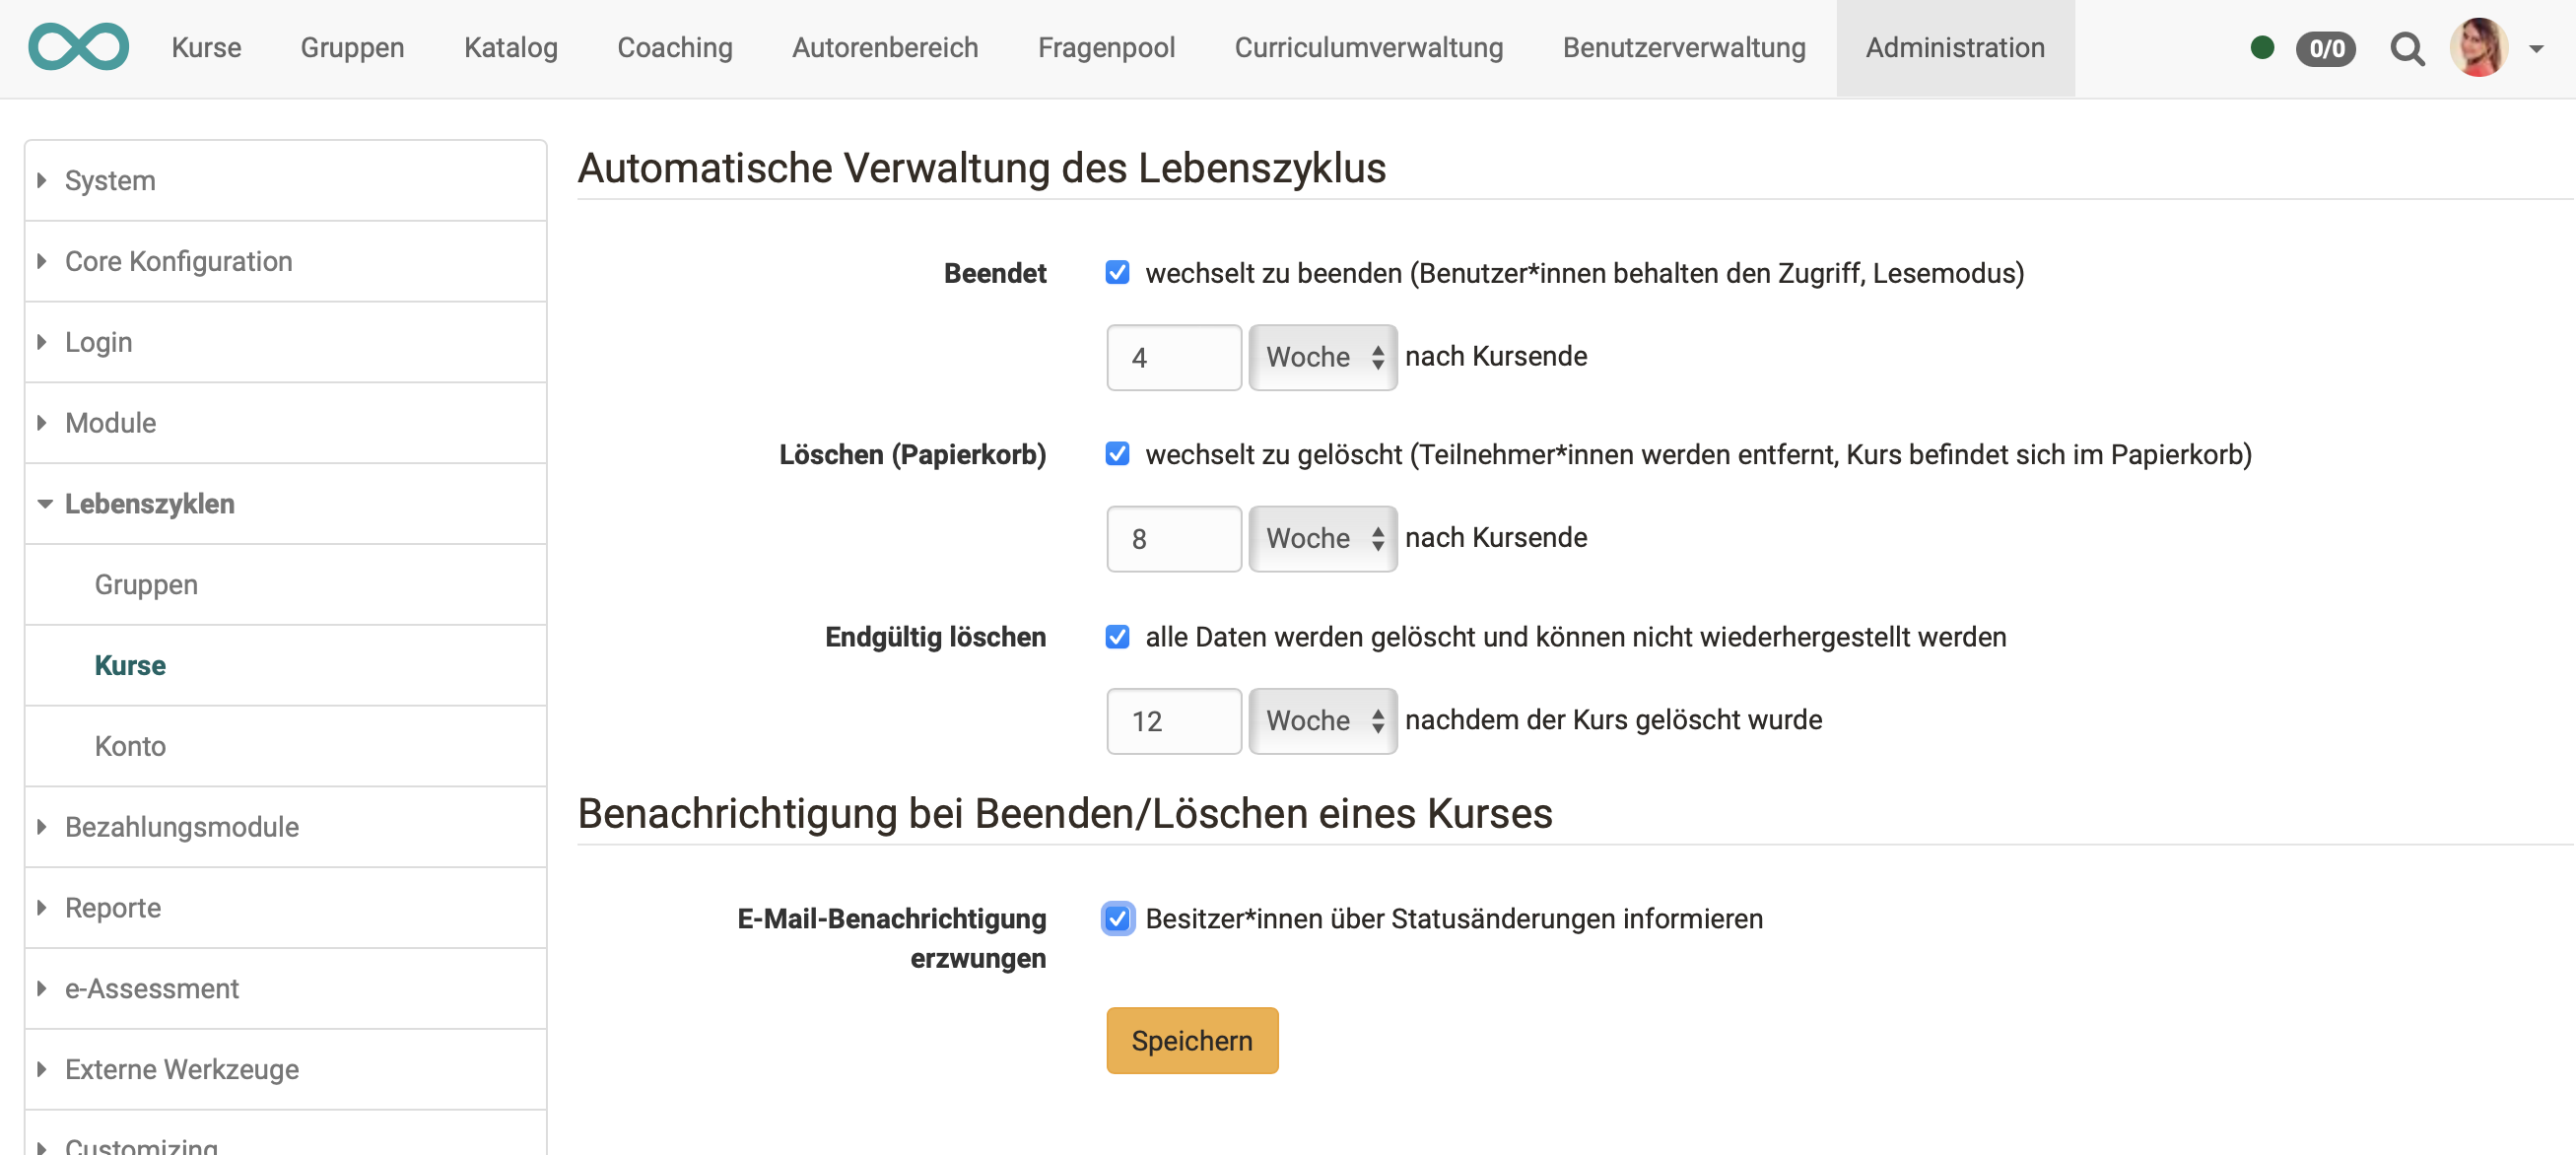
Task: Open the Woche dropdown for Endgültig löschen
Action: coord(1322,720)
